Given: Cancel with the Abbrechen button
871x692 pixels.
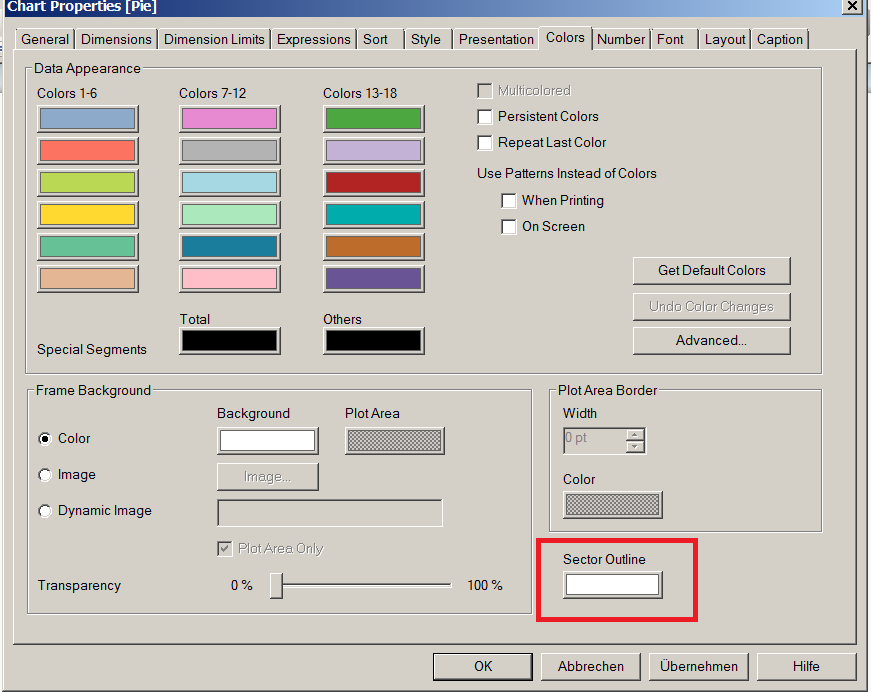Looking at the screenshot, I should (590, 666).
